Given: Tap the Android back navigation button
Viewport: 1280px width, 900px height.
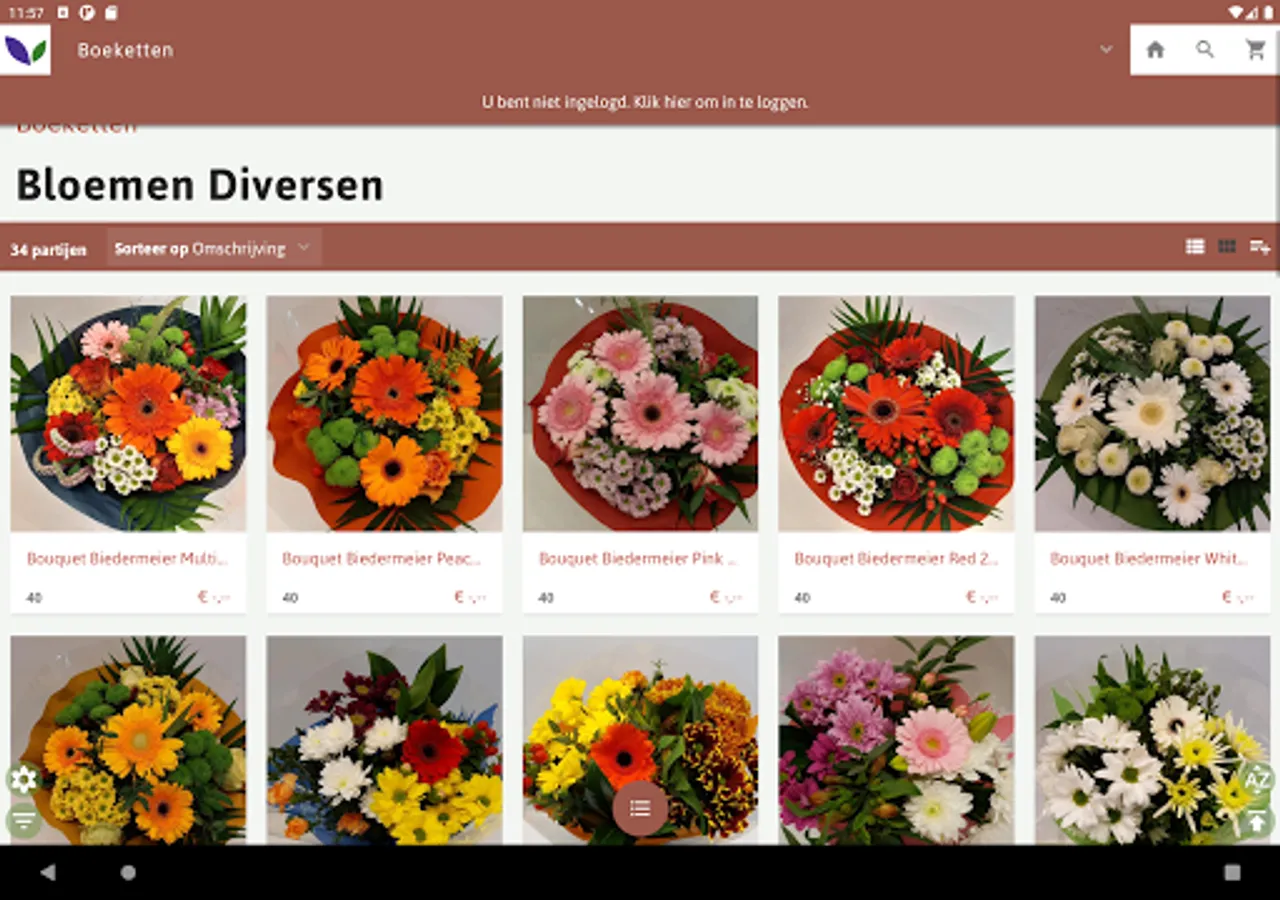Looking at the screenshot, I should point(47,872).
